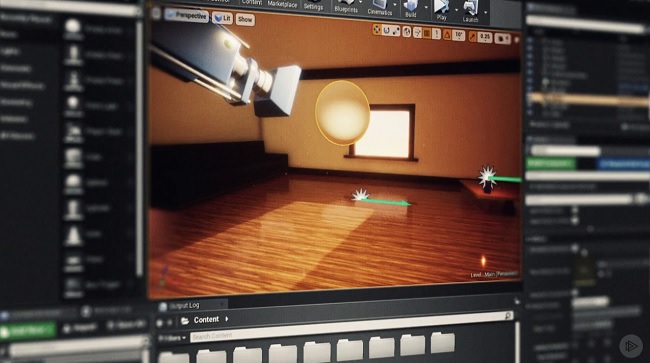This screenshot has width=650, height=363.
Task: Open the Lit view mode dropdown
Action: pyautogui.click(x=223, y=18)
